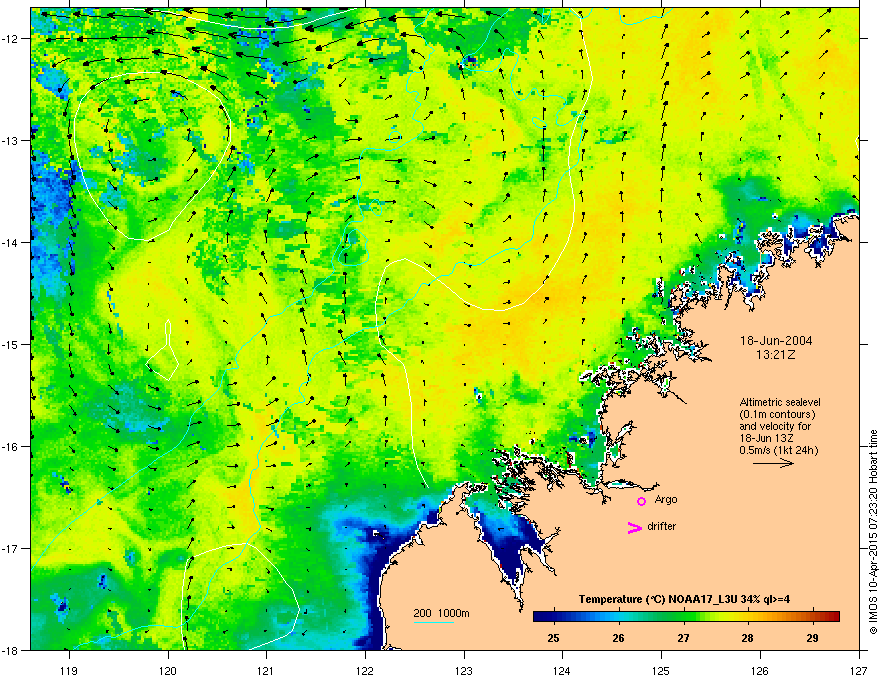
Task: Click the 0.5m/s velocity scale arrow
Action: point(773,463)
